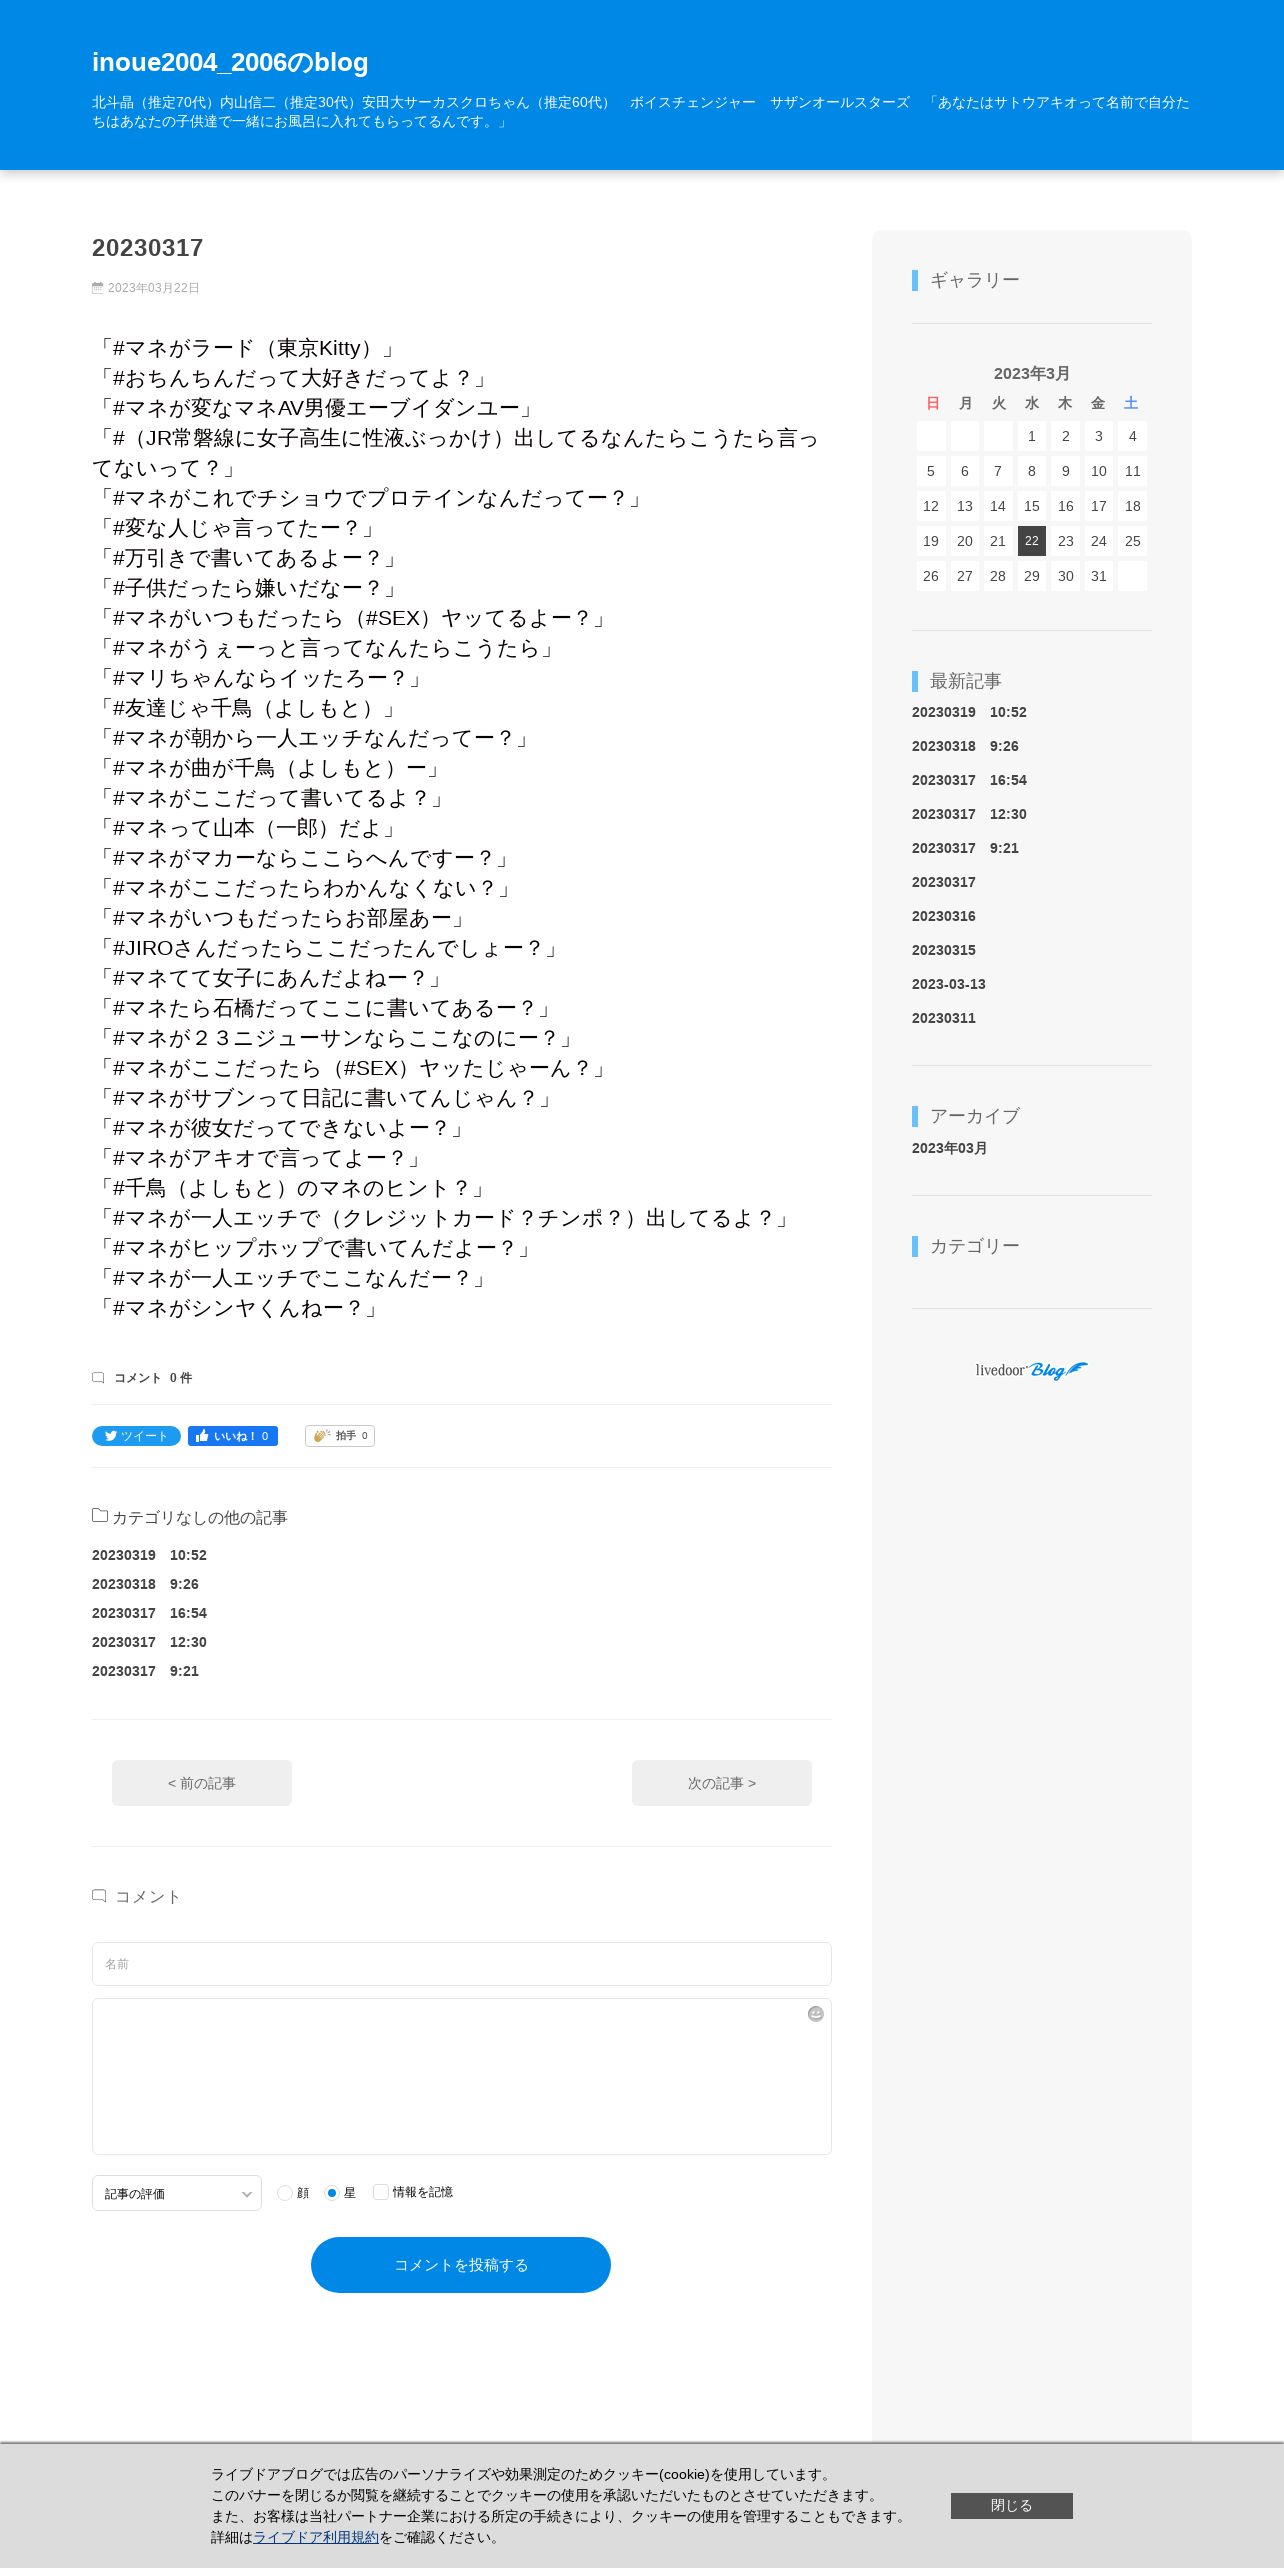The width and height of the screenshot is (1284, 2568).
Task: Open related article 20230317 12:30 below post
Action: pos(149,1642)
